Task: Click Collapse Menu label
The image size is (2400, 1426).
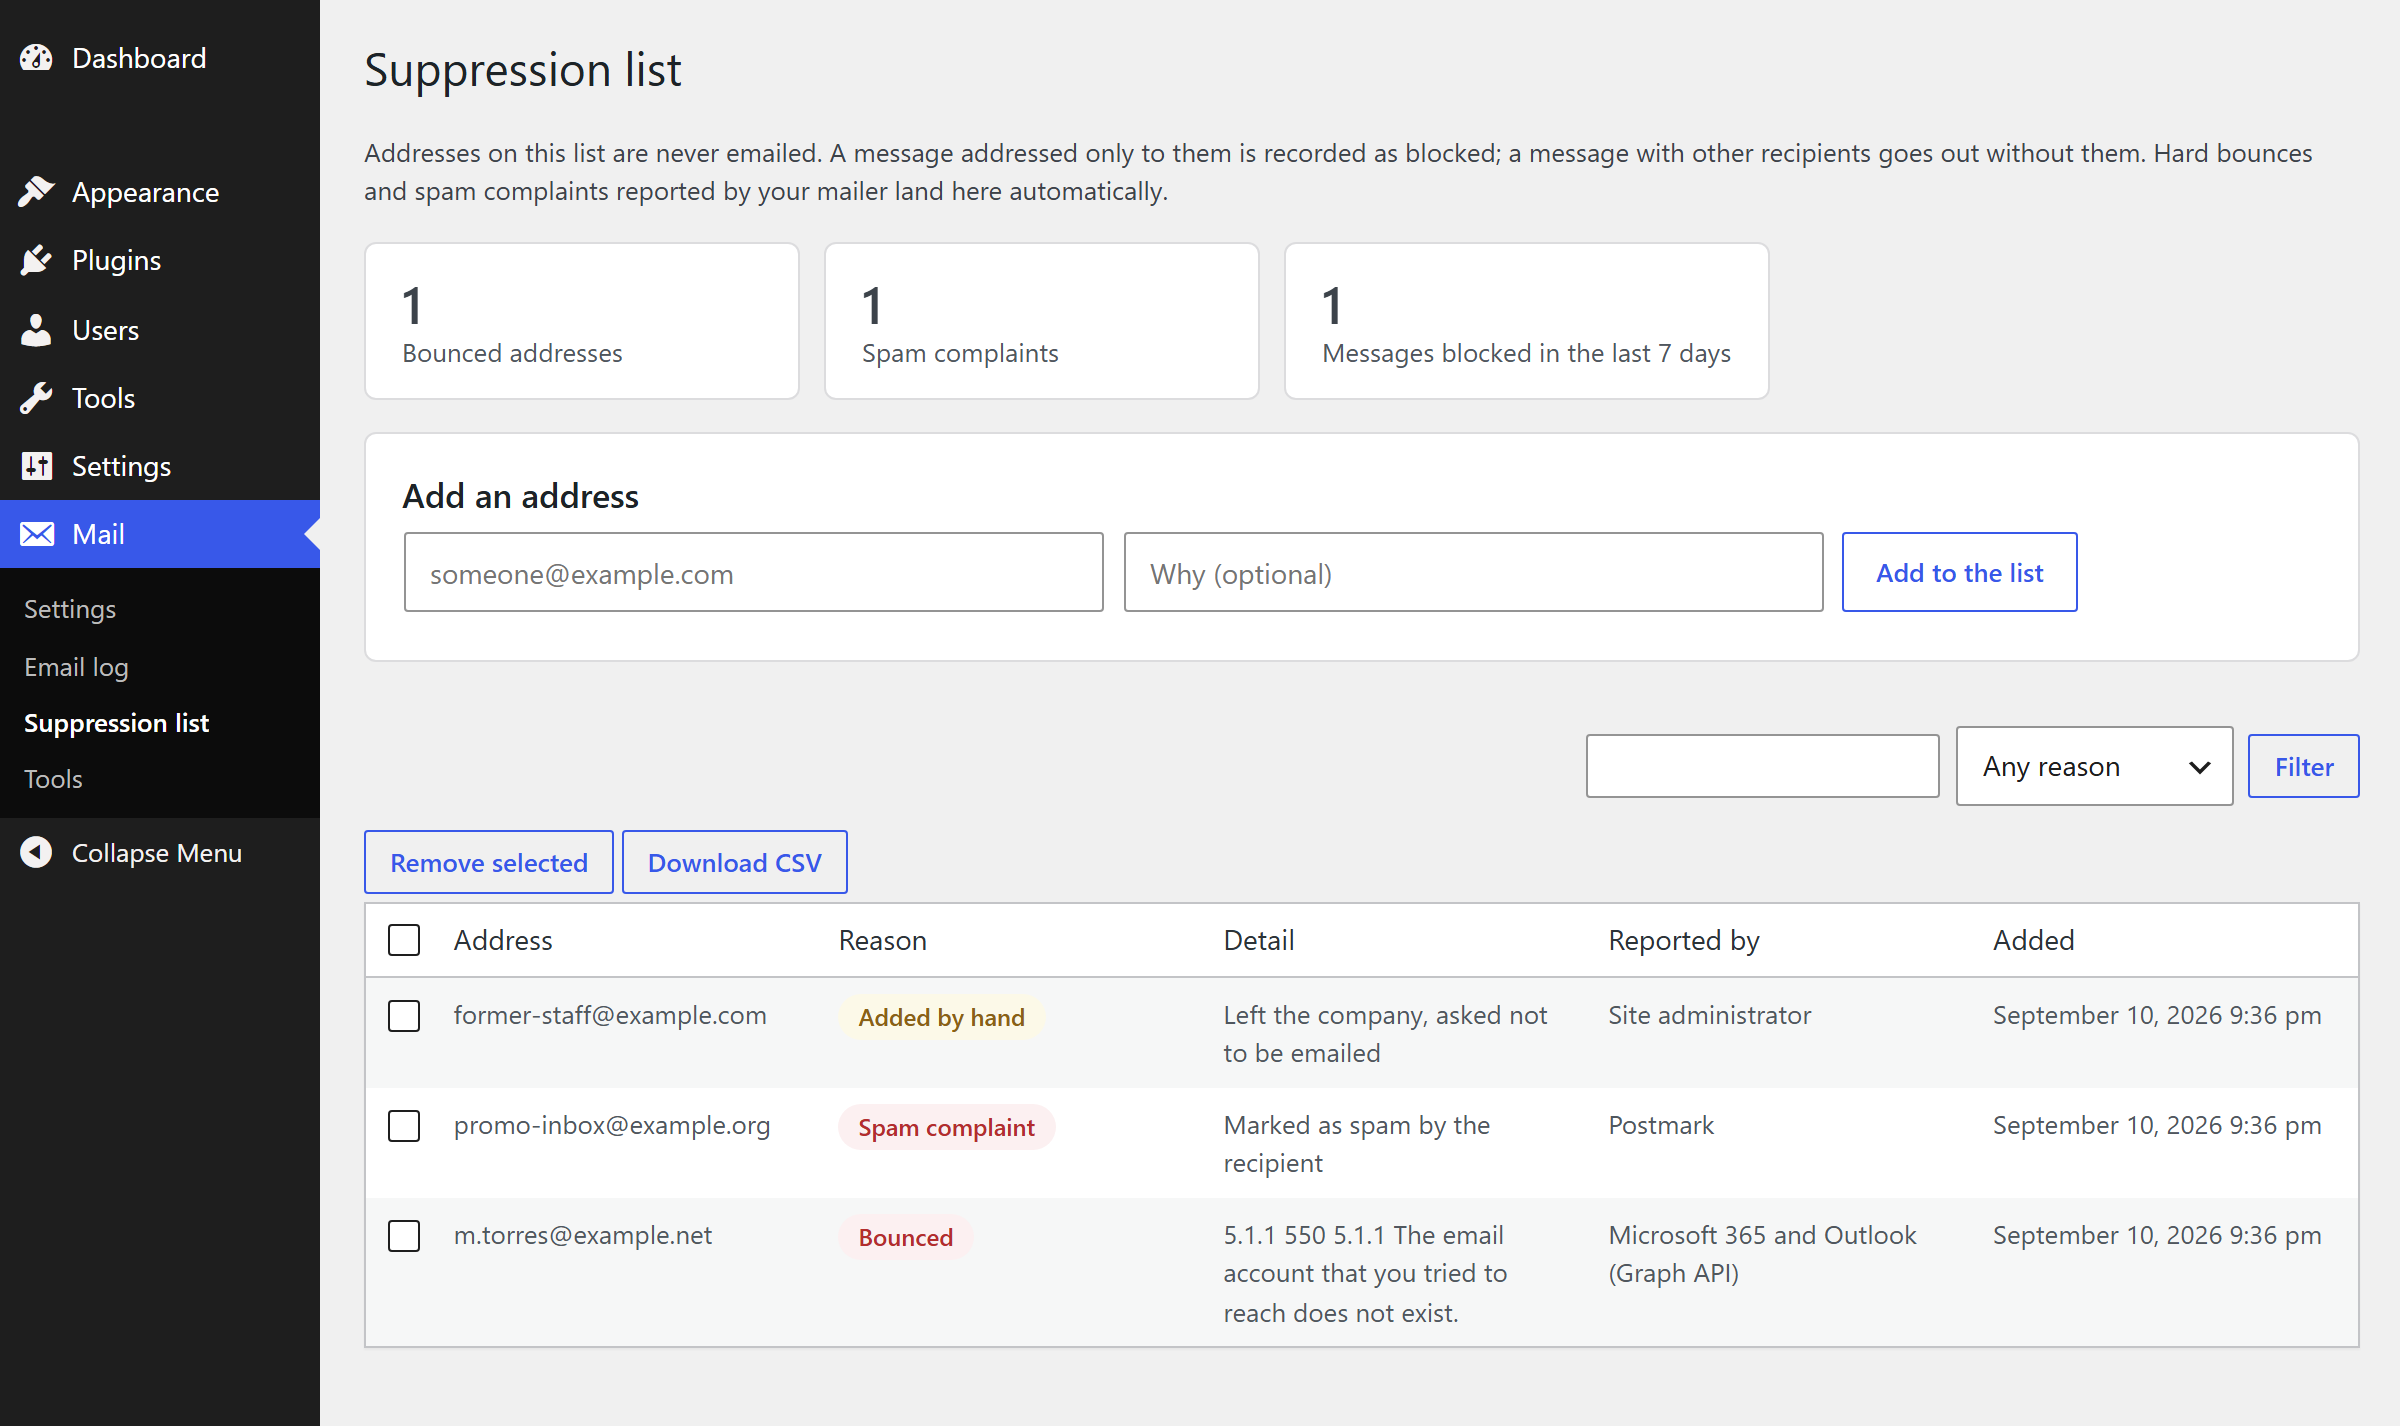Action: click(x=157, y=853)
